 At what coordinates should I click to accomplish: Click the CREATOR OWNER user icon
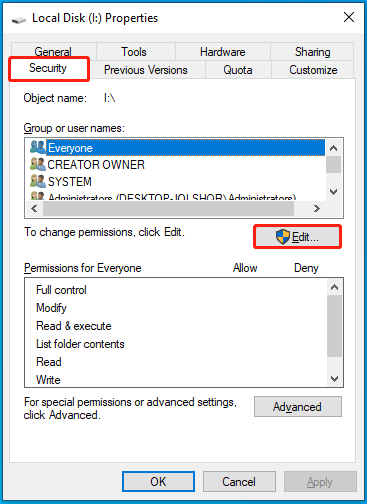[37, 164]
